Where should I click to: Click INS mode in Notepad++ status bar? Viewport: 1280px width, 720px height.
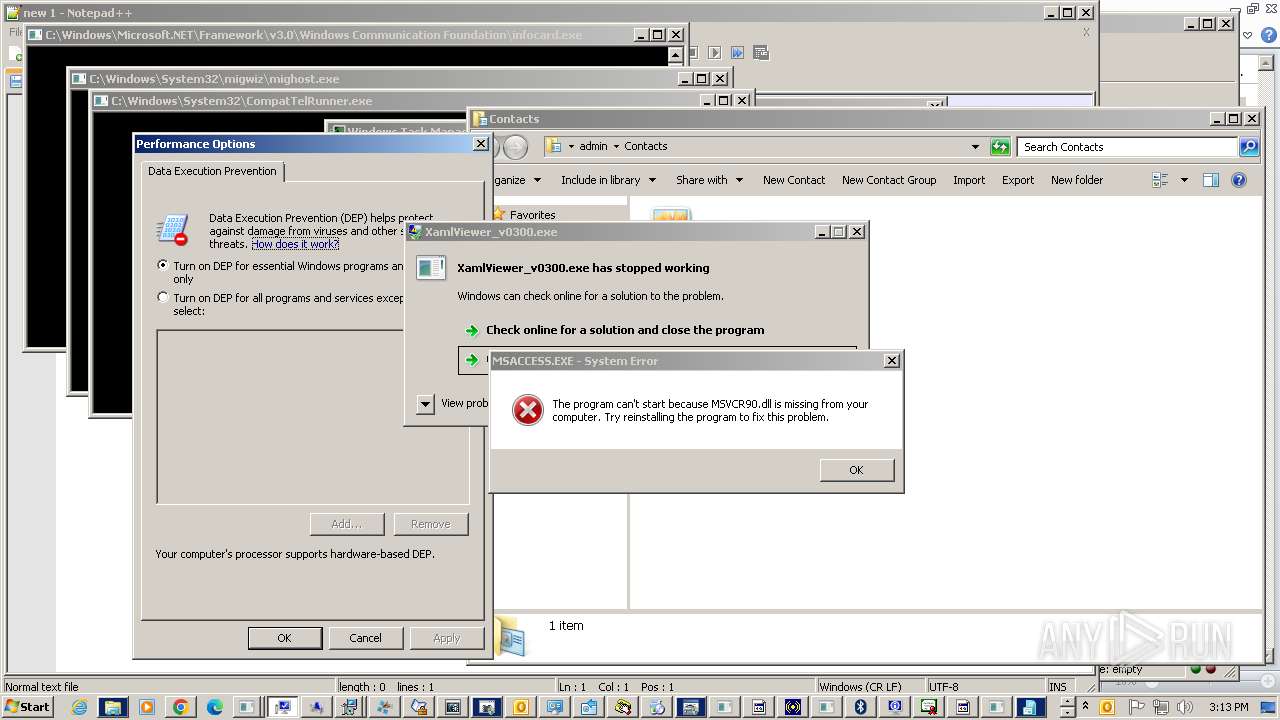[x=1057, y=687]
